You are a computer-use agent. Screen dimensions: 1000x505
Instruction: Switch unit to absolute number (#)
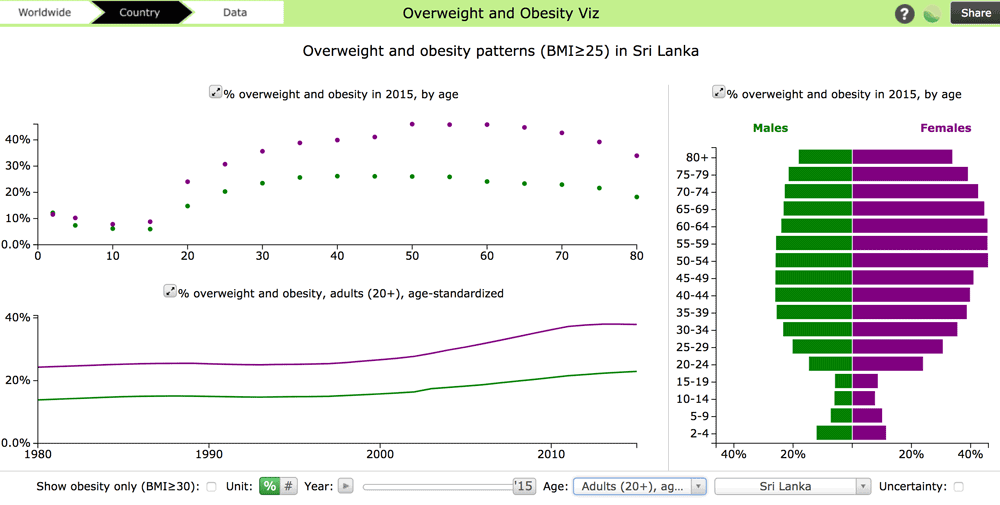pos(288,486)
